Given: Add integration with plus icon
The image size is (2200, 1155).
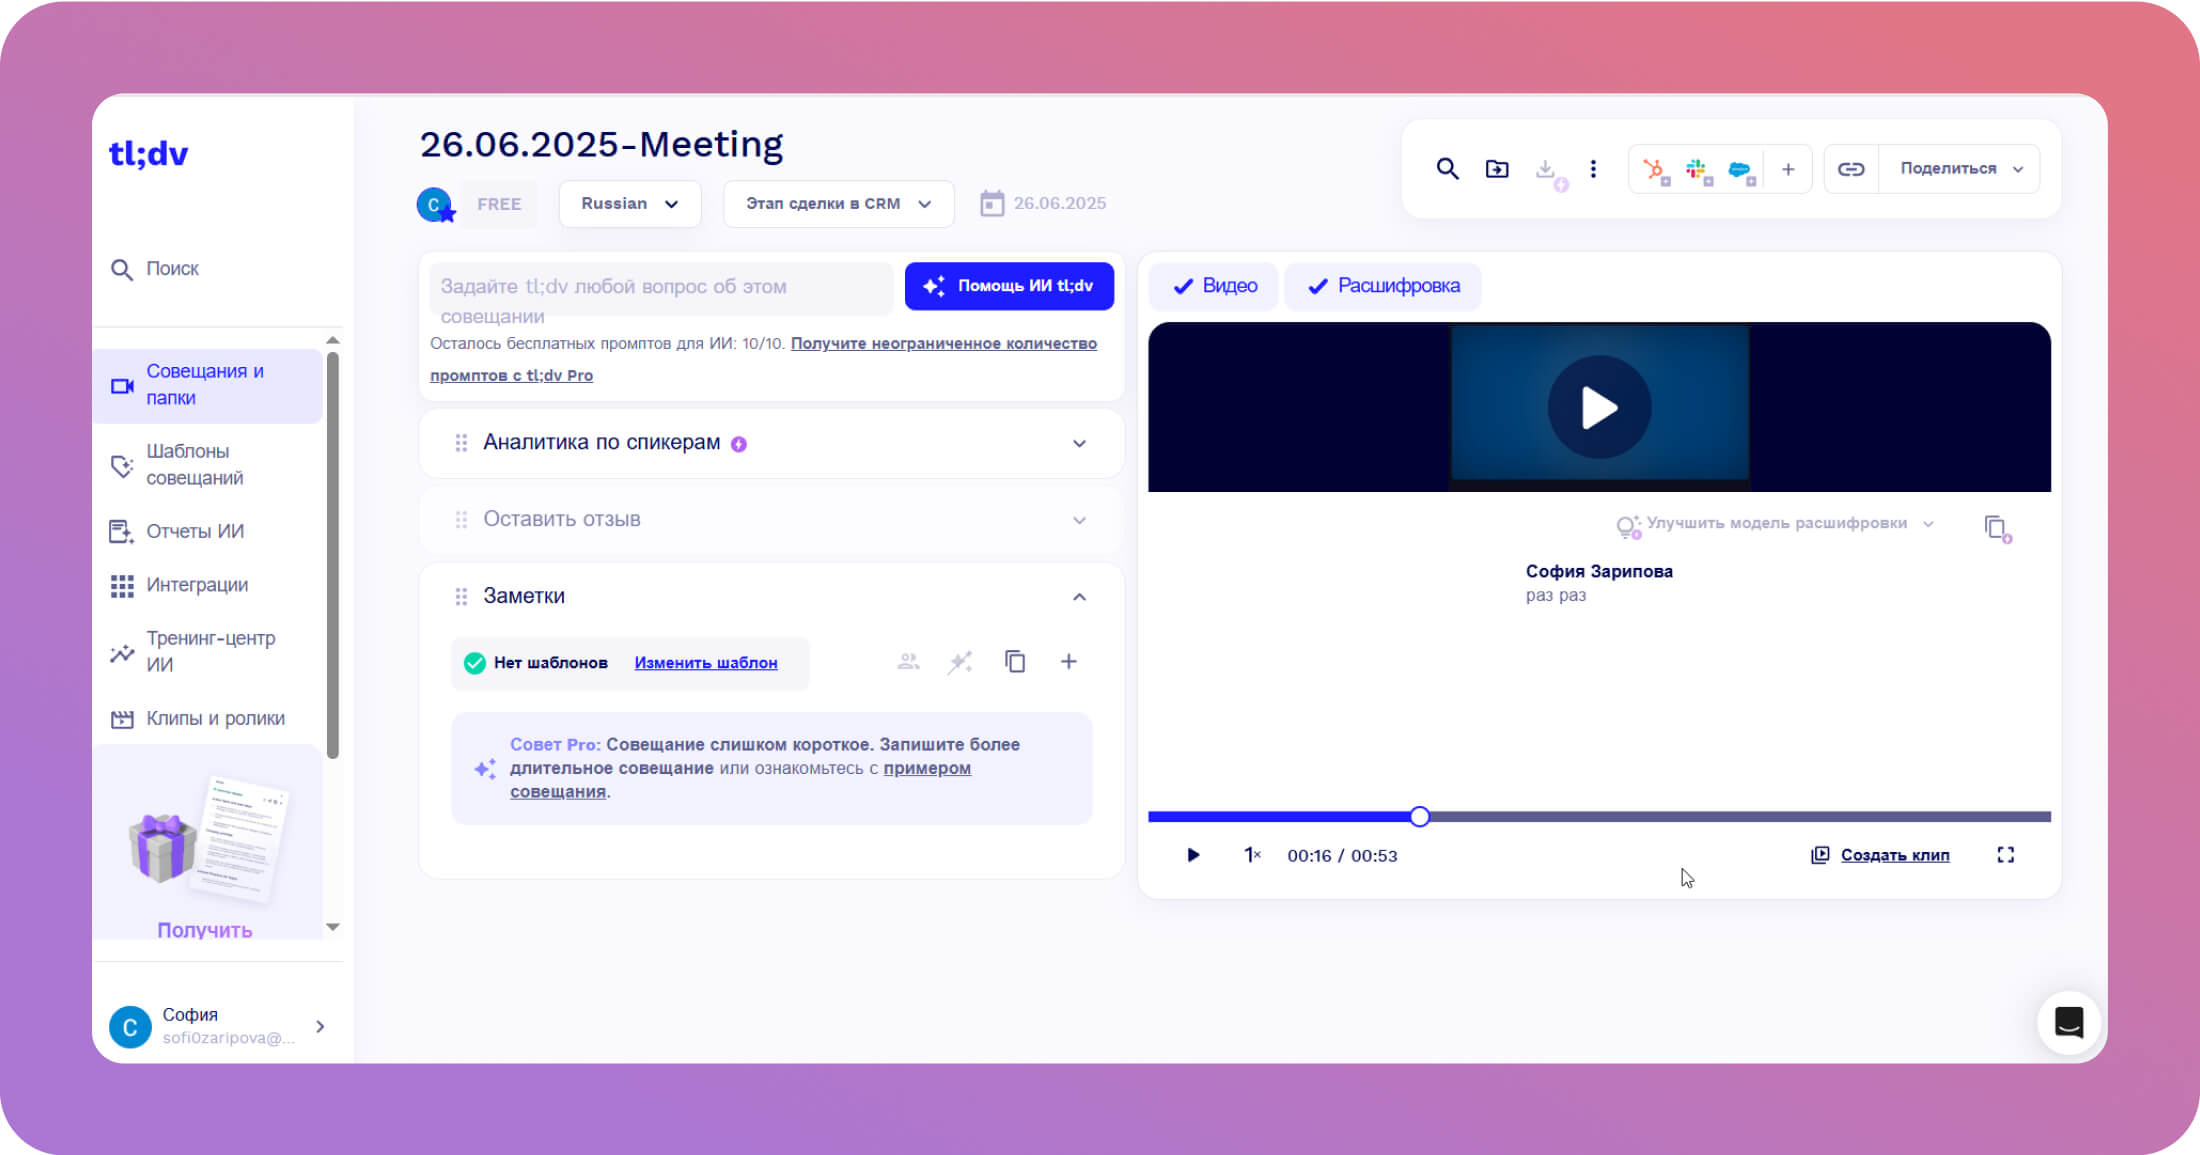Looking at the screenshot, I should pyautogui.click(x=1788, y=169).
